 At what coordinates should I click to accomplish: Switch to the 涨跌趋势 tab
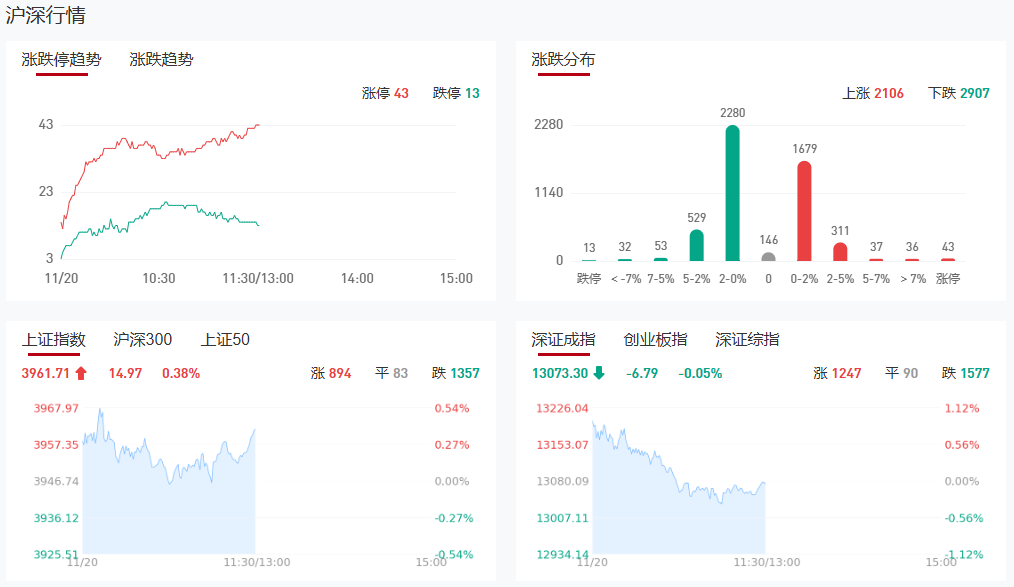(161, 60)
